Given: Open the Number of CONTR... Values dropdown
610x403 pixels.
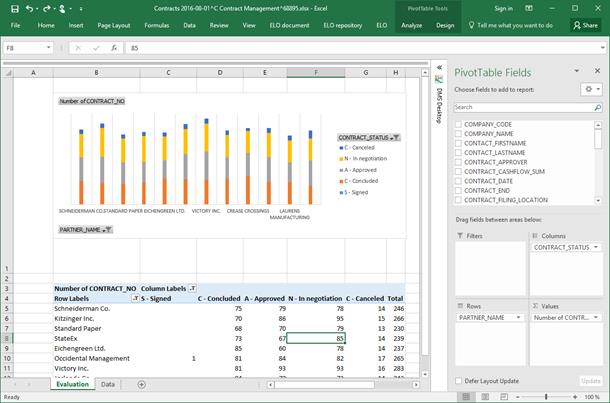Looking at the screenshot, I should [596, 317].
